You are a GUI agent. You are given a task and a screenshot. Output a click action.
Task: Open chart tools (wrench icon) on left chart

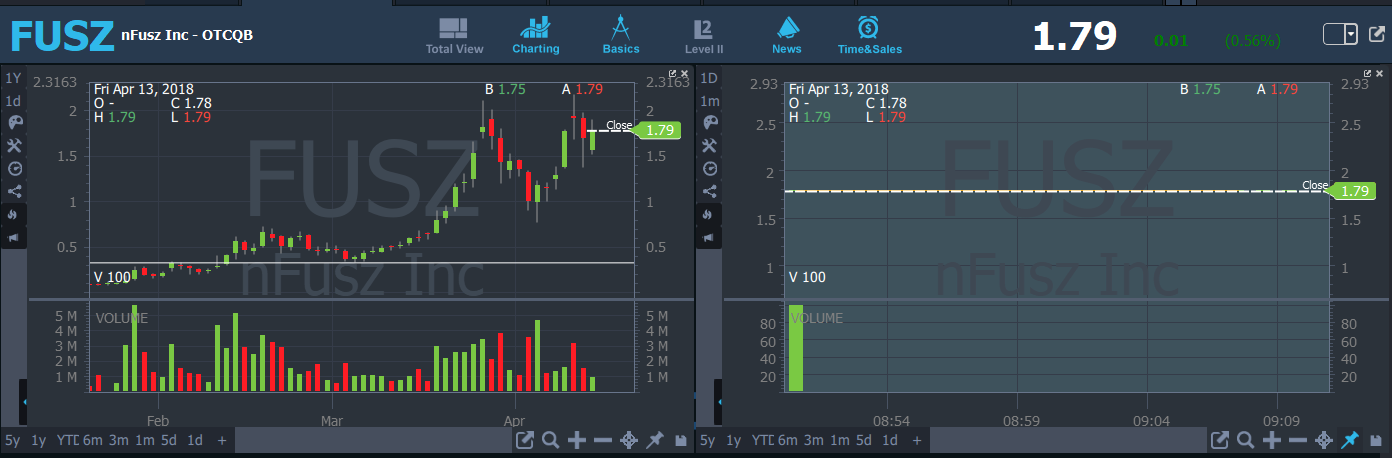click(14, 146)
